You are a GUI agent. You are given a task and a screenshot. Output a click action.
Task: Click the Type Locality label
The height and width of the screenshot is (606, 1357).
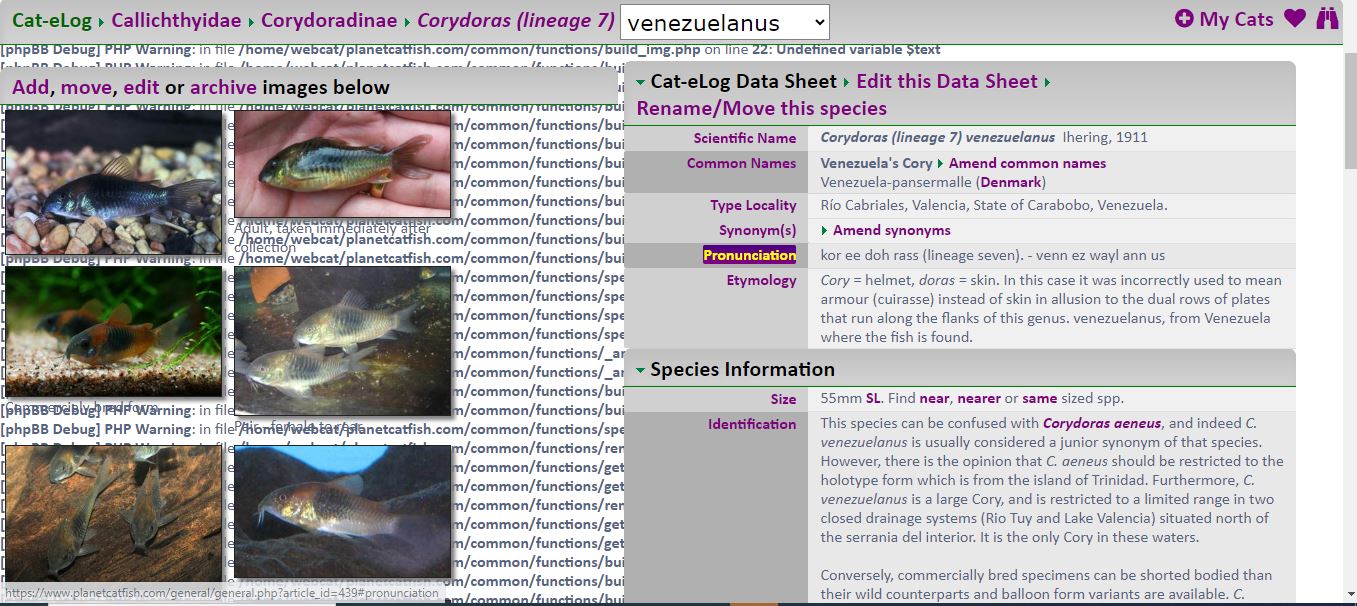(753, 206)
